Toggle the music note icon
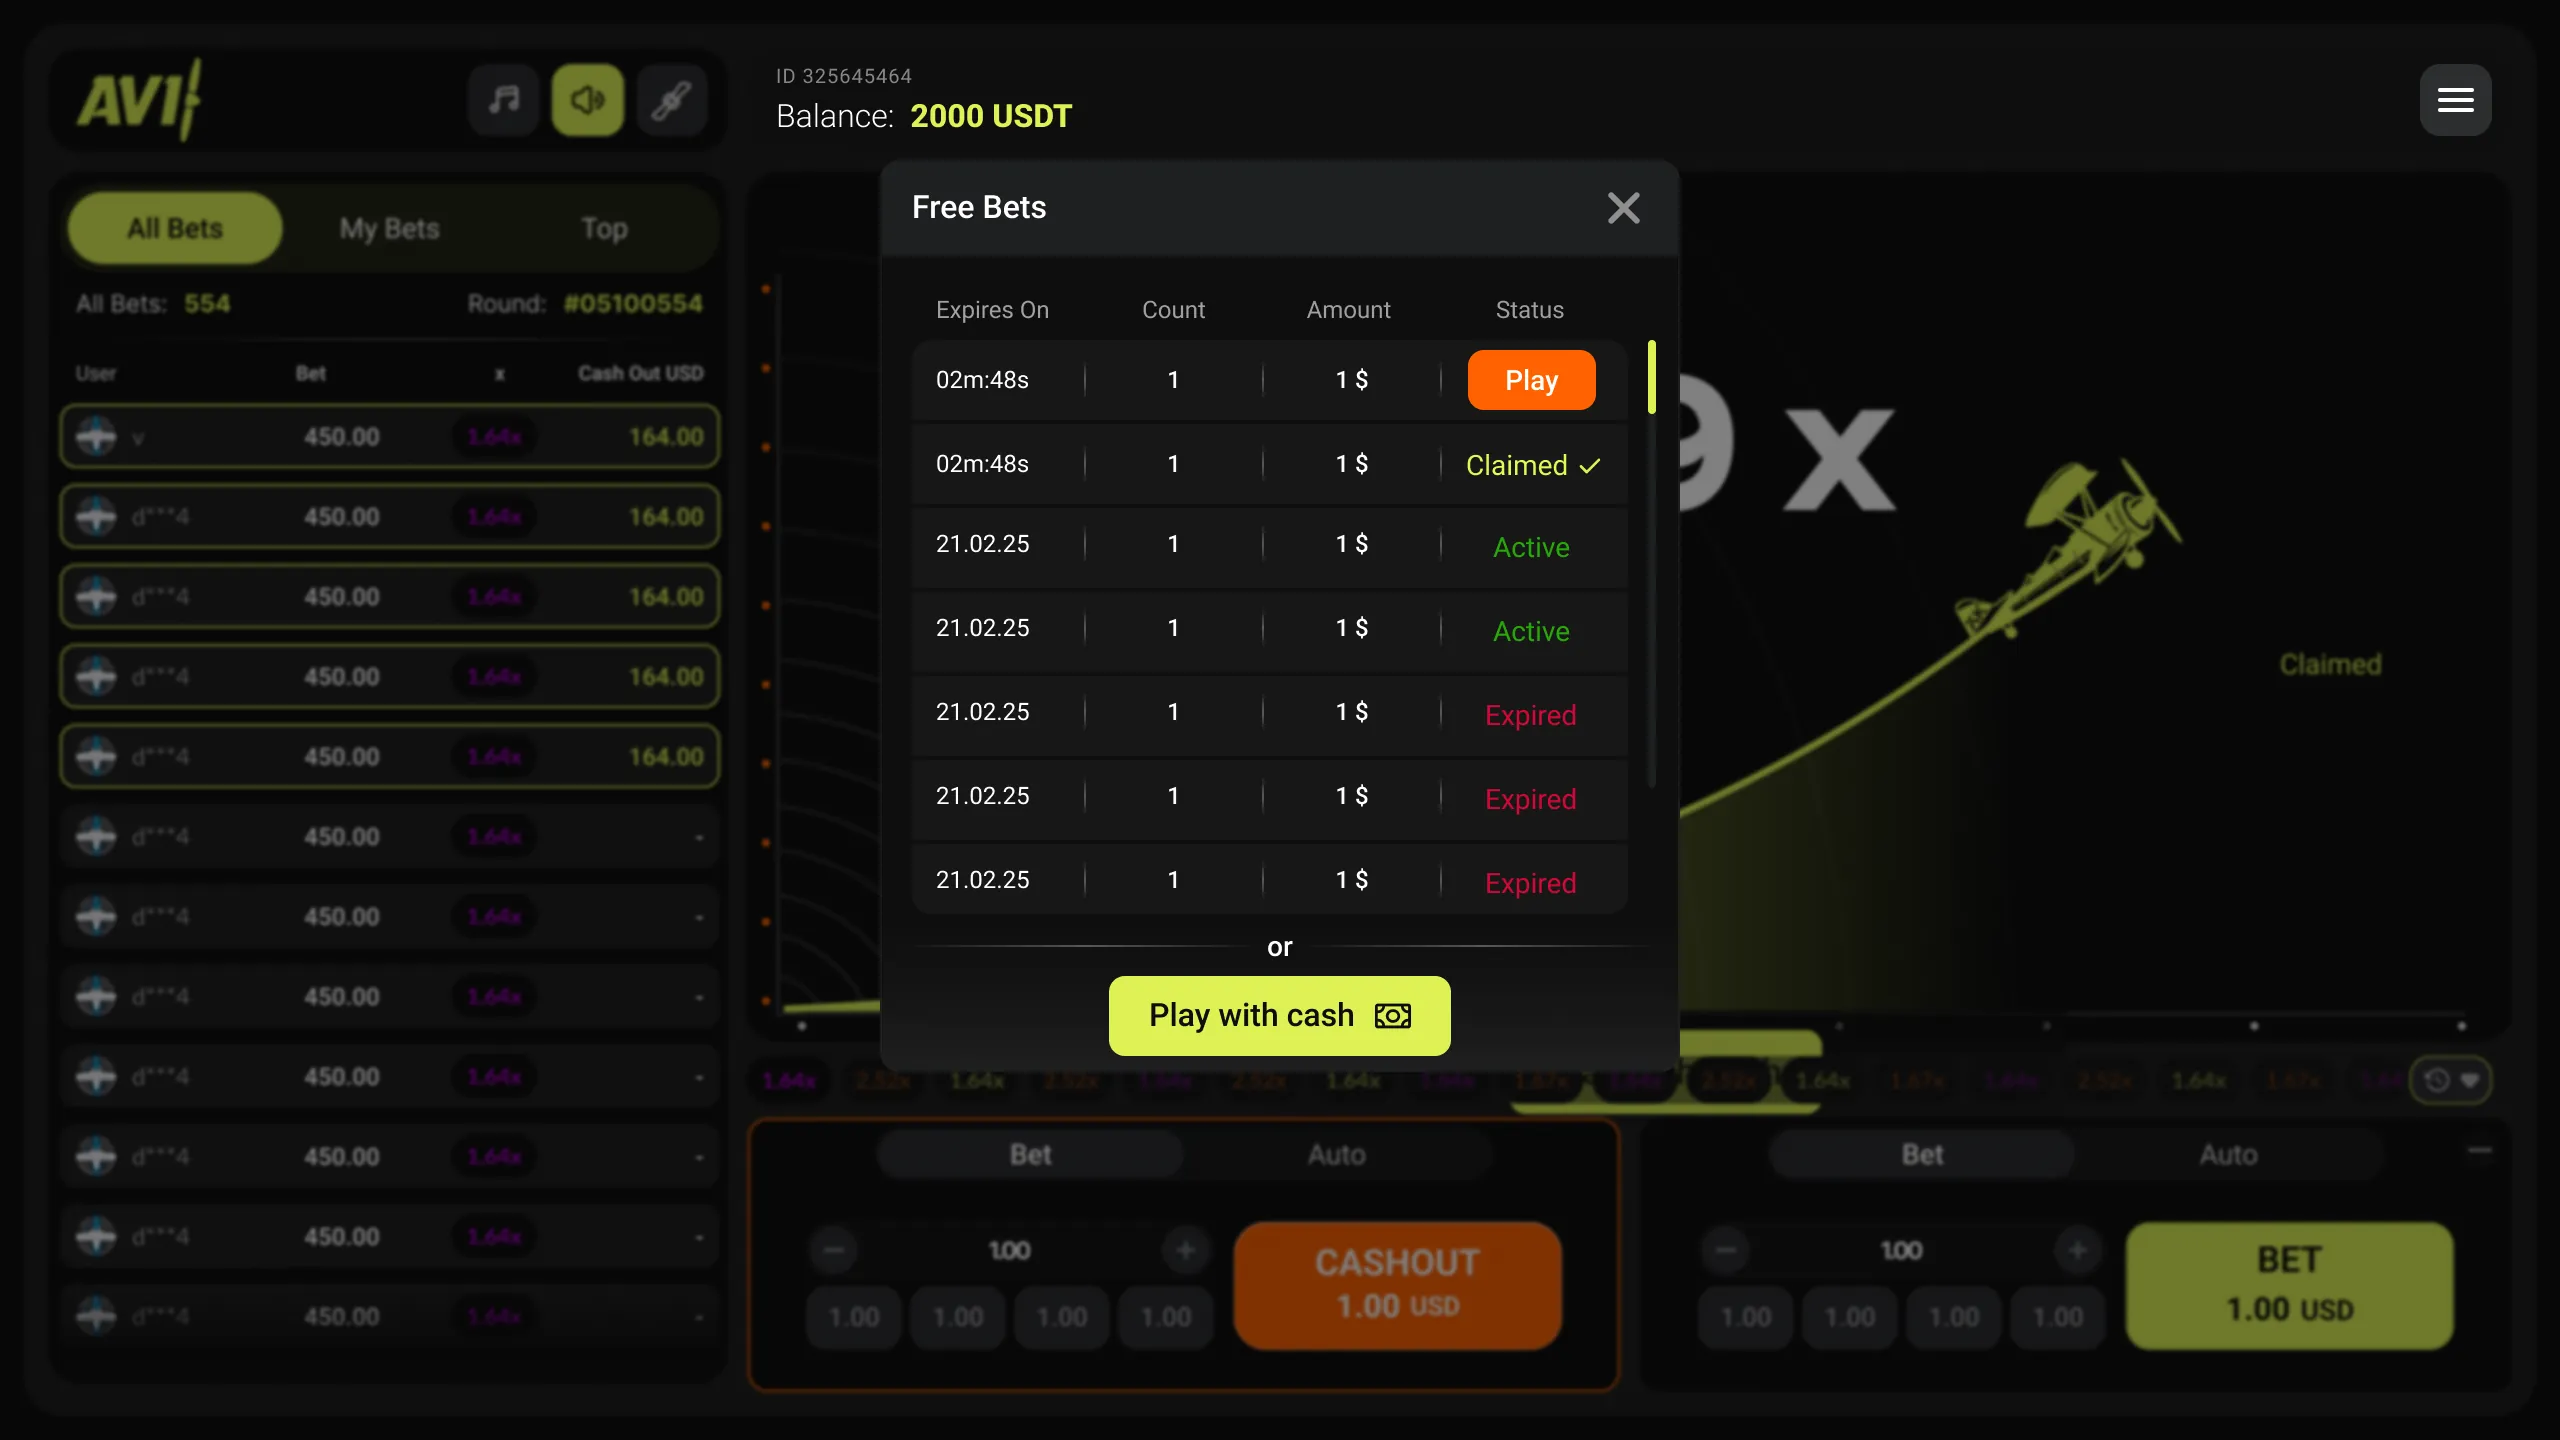 coord(504,100)
